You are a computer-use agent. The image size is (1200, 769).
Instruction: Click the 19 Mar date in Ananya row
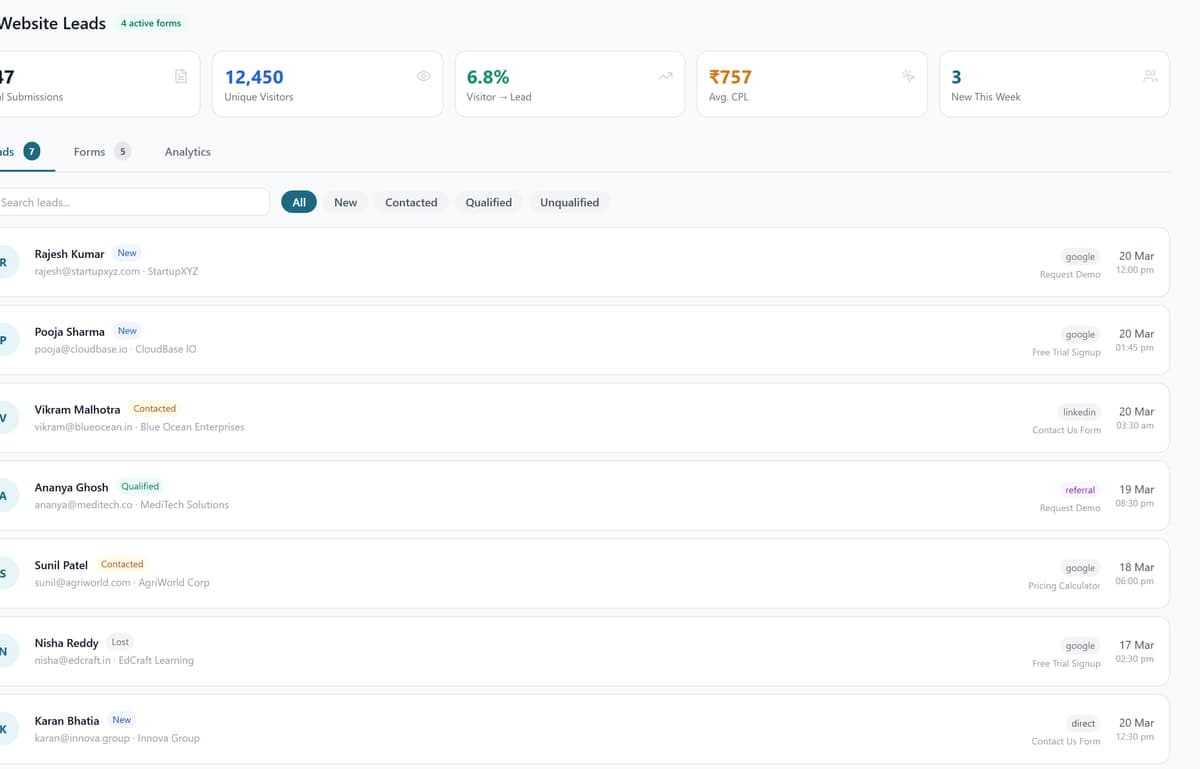tap(1136, 490)
